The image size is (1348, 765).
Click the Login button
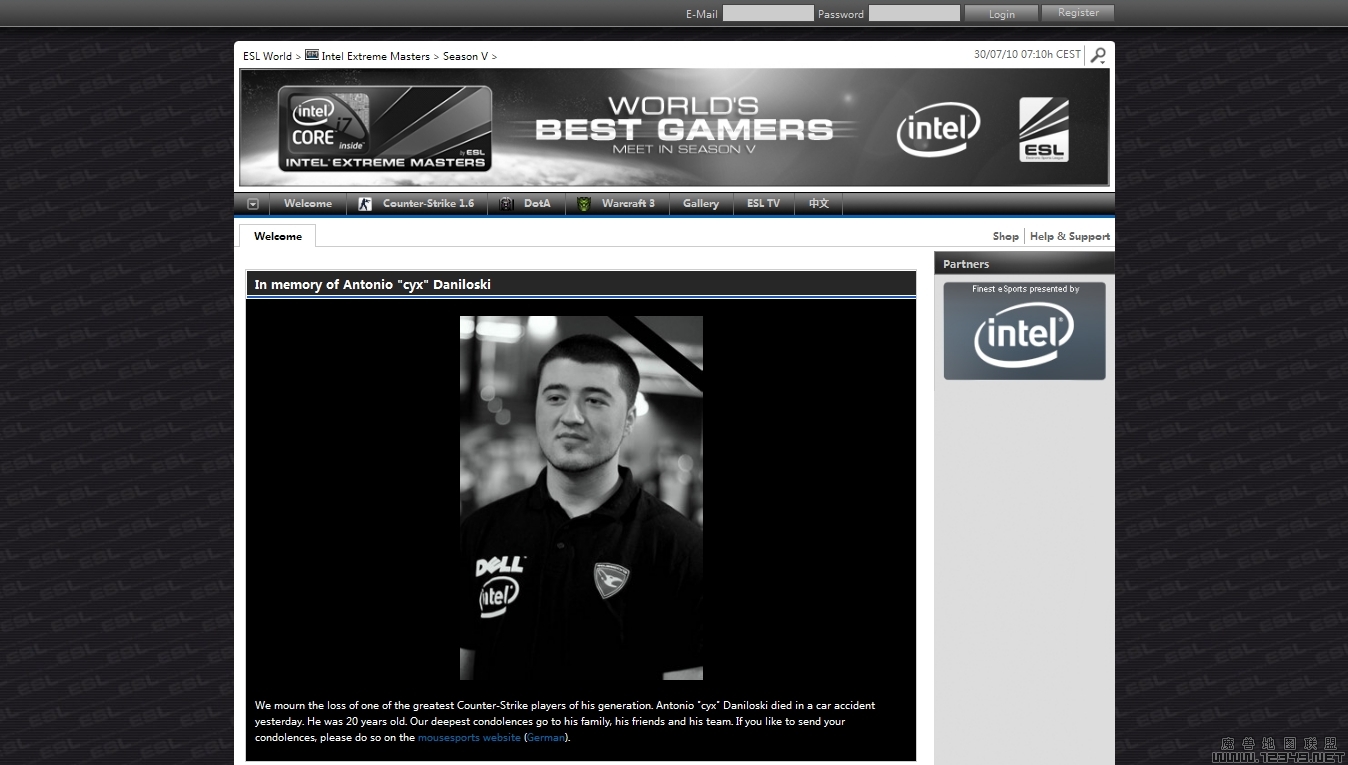coord(1001,13)
